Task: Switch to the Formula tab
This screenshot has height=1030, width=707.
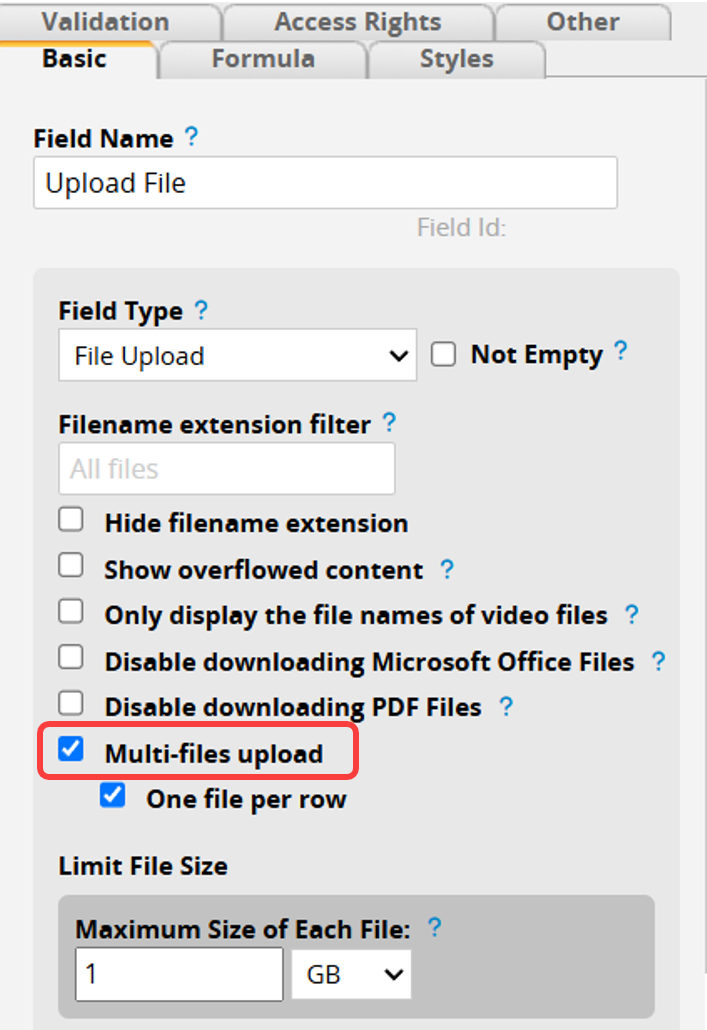Action: point(263,59)
